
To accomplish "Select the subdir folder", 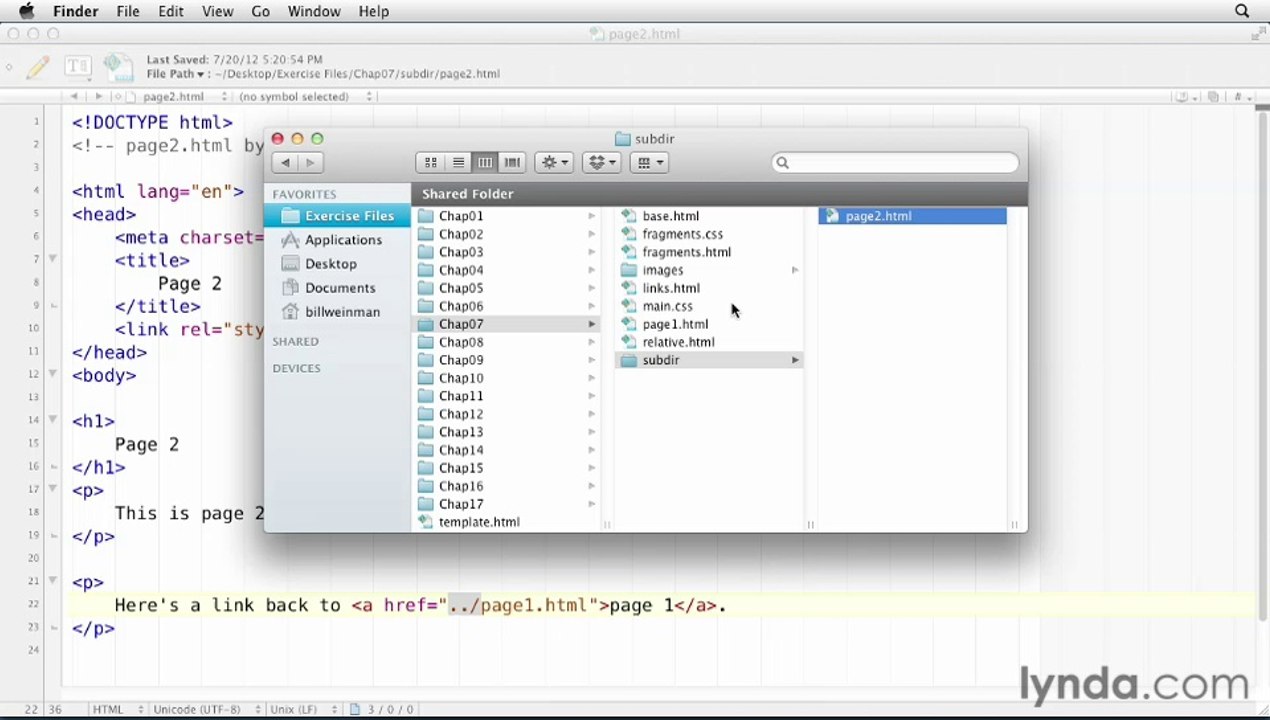I will (x=710, y=360).
